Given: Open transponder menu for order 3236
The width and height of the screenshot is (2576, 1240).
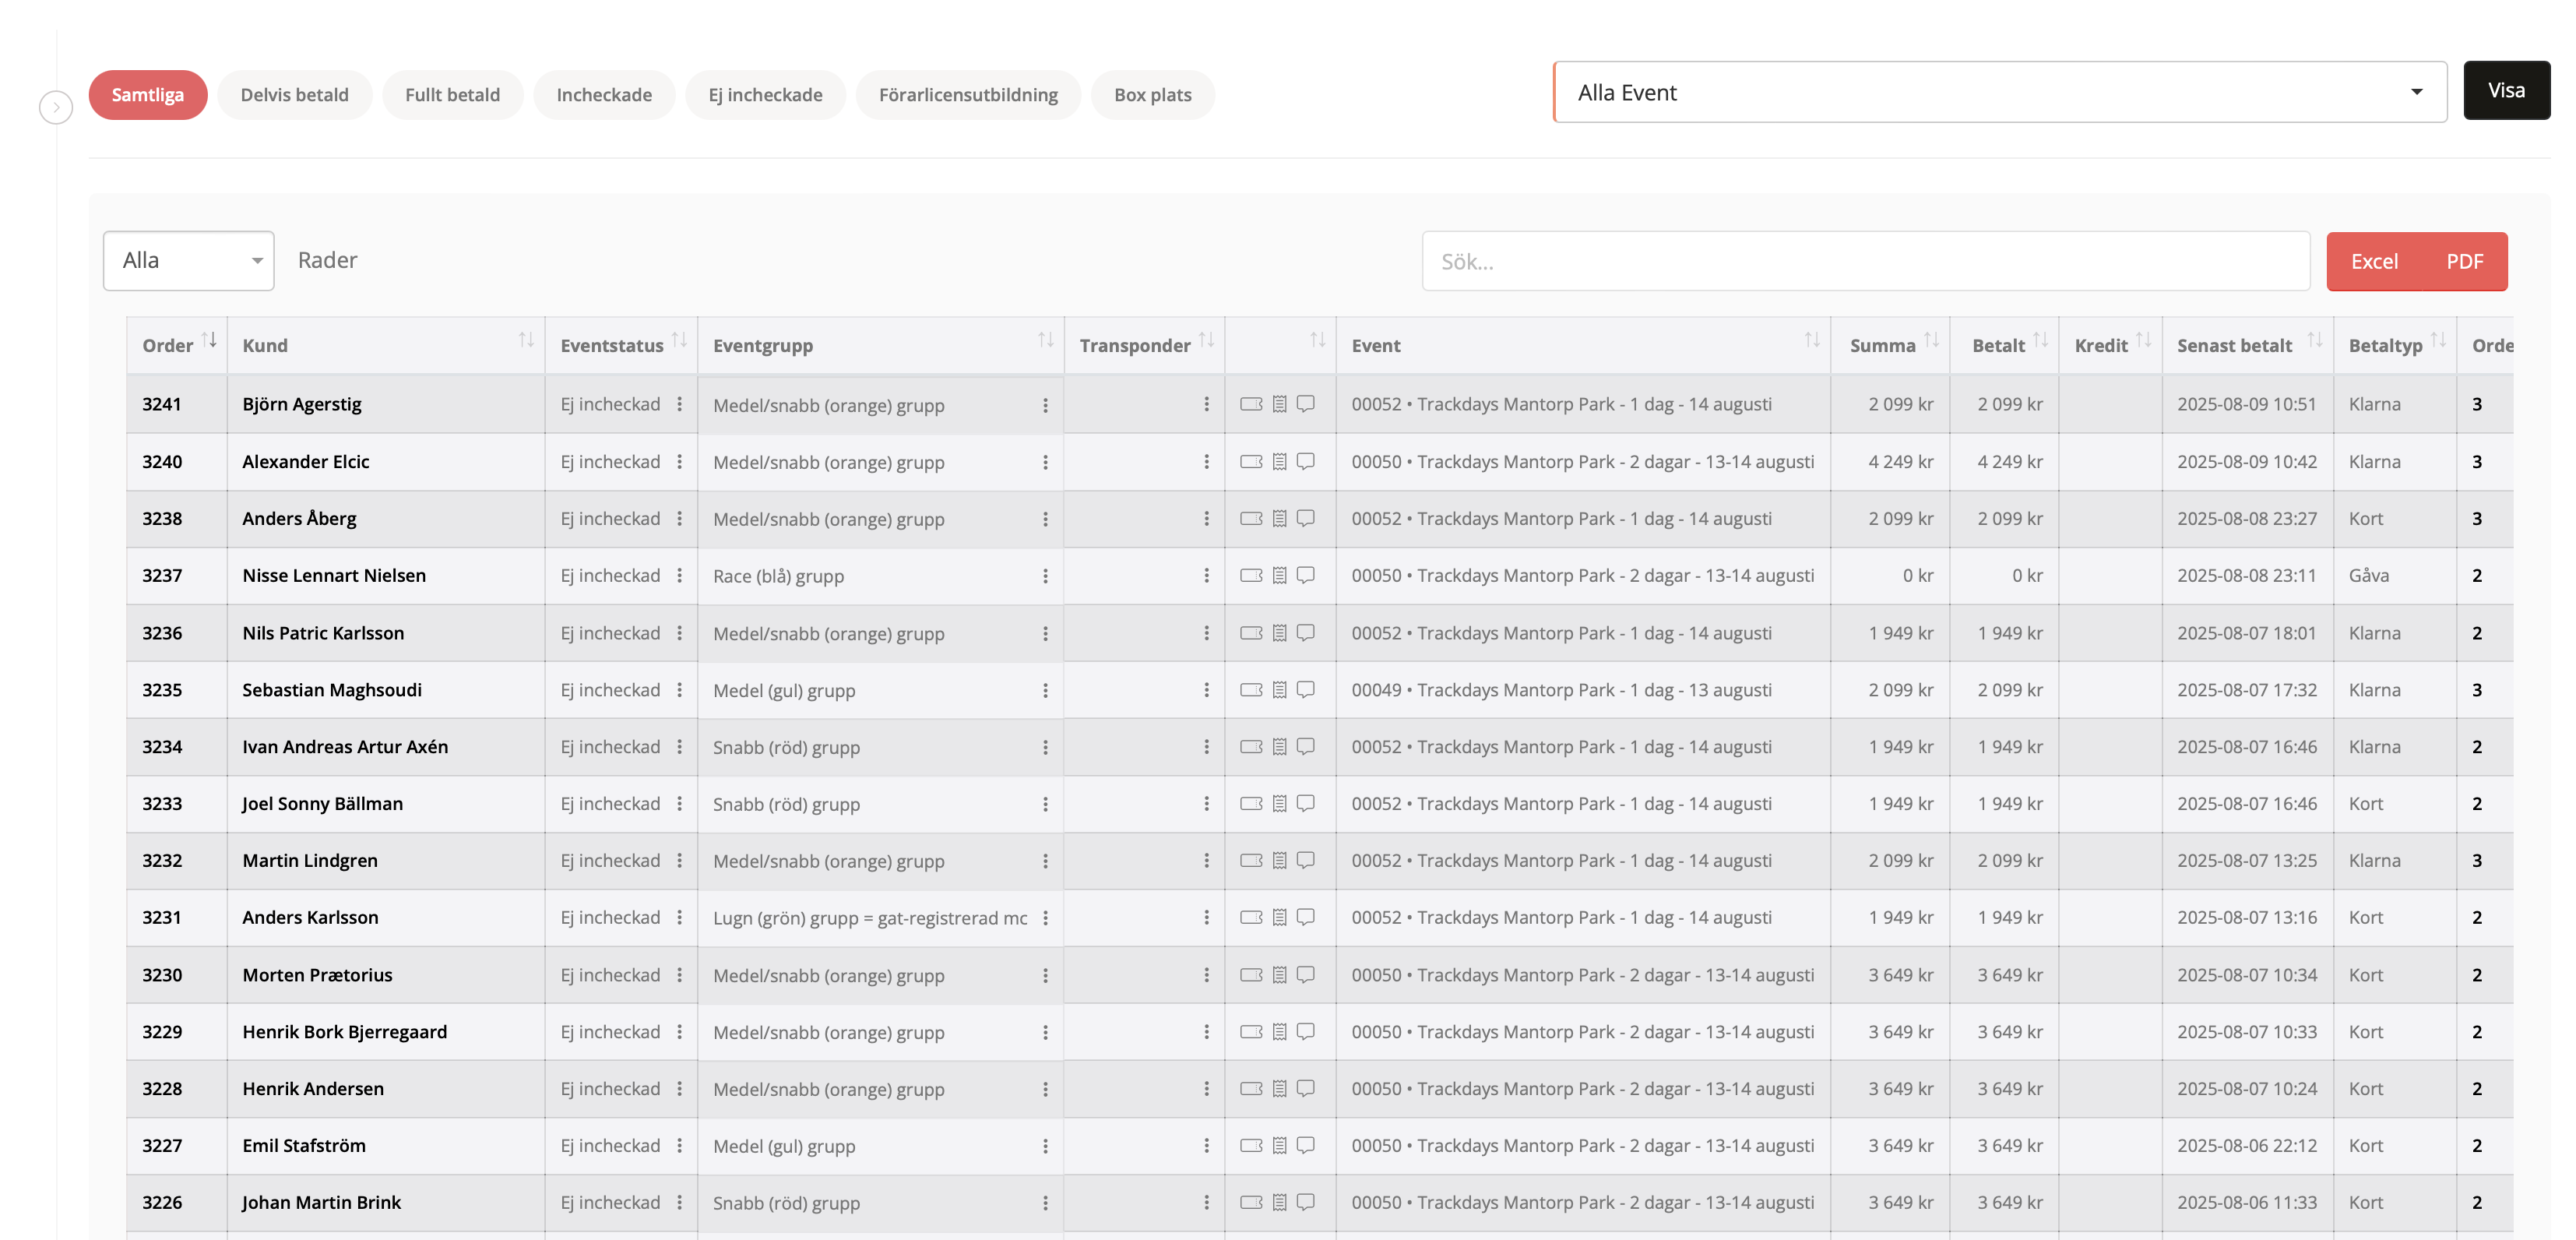Looking at the screenshot, I should (x=1206, y=633).
